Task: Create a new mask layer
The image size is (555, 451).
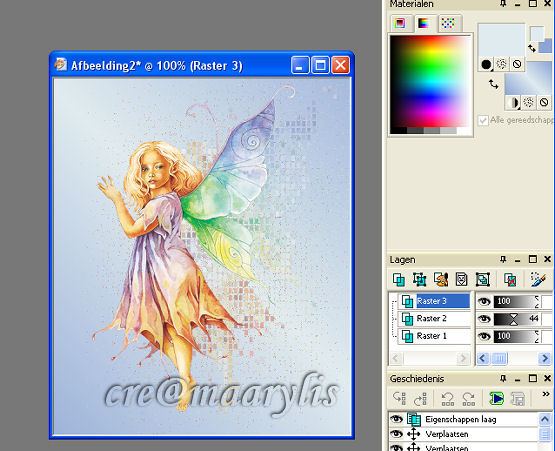Action: [x=462, y=279]
